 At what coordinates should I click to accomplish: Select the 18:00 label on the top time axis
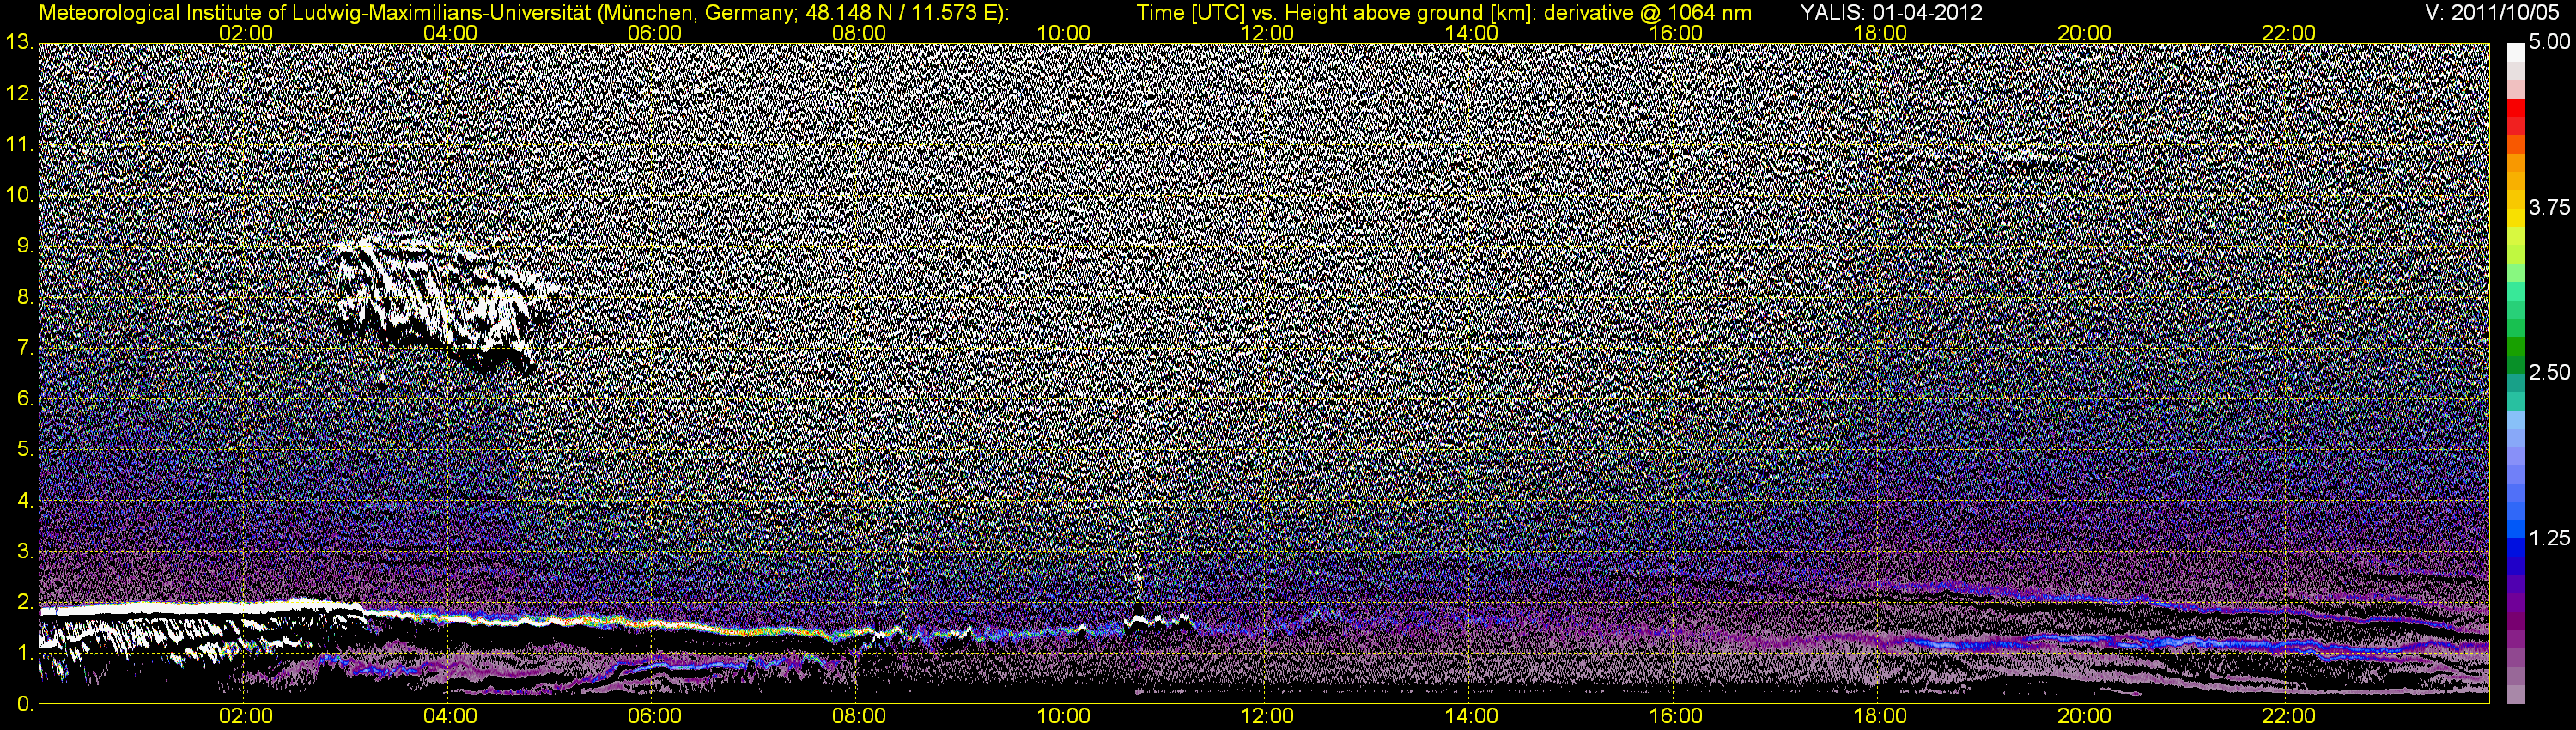(x=1880, y=33)
